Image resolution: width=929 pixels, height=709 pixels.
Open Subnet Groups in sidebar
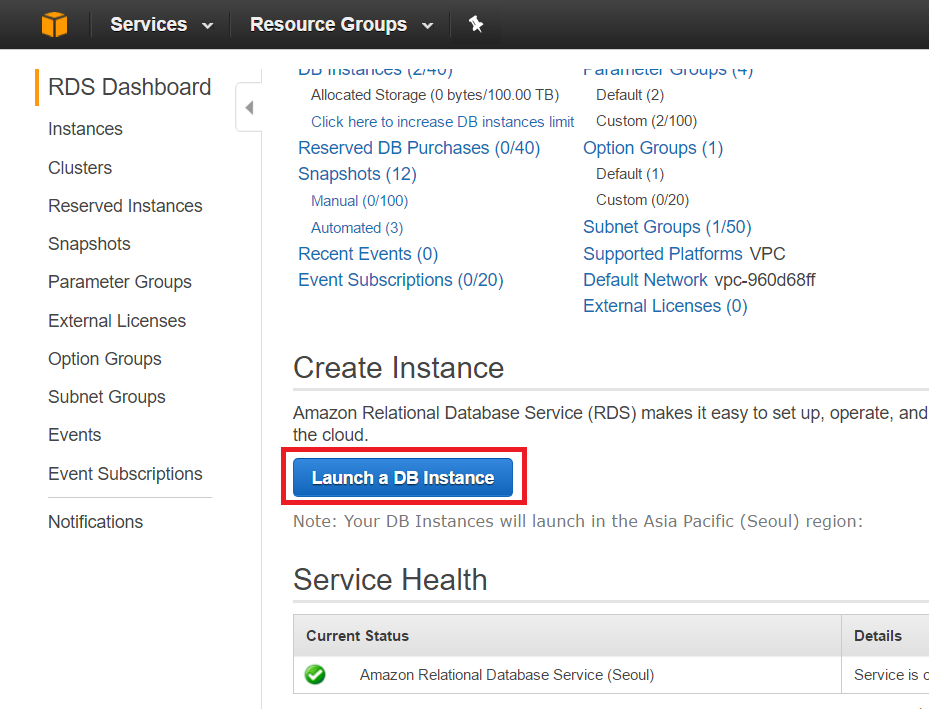coord(107,397)
